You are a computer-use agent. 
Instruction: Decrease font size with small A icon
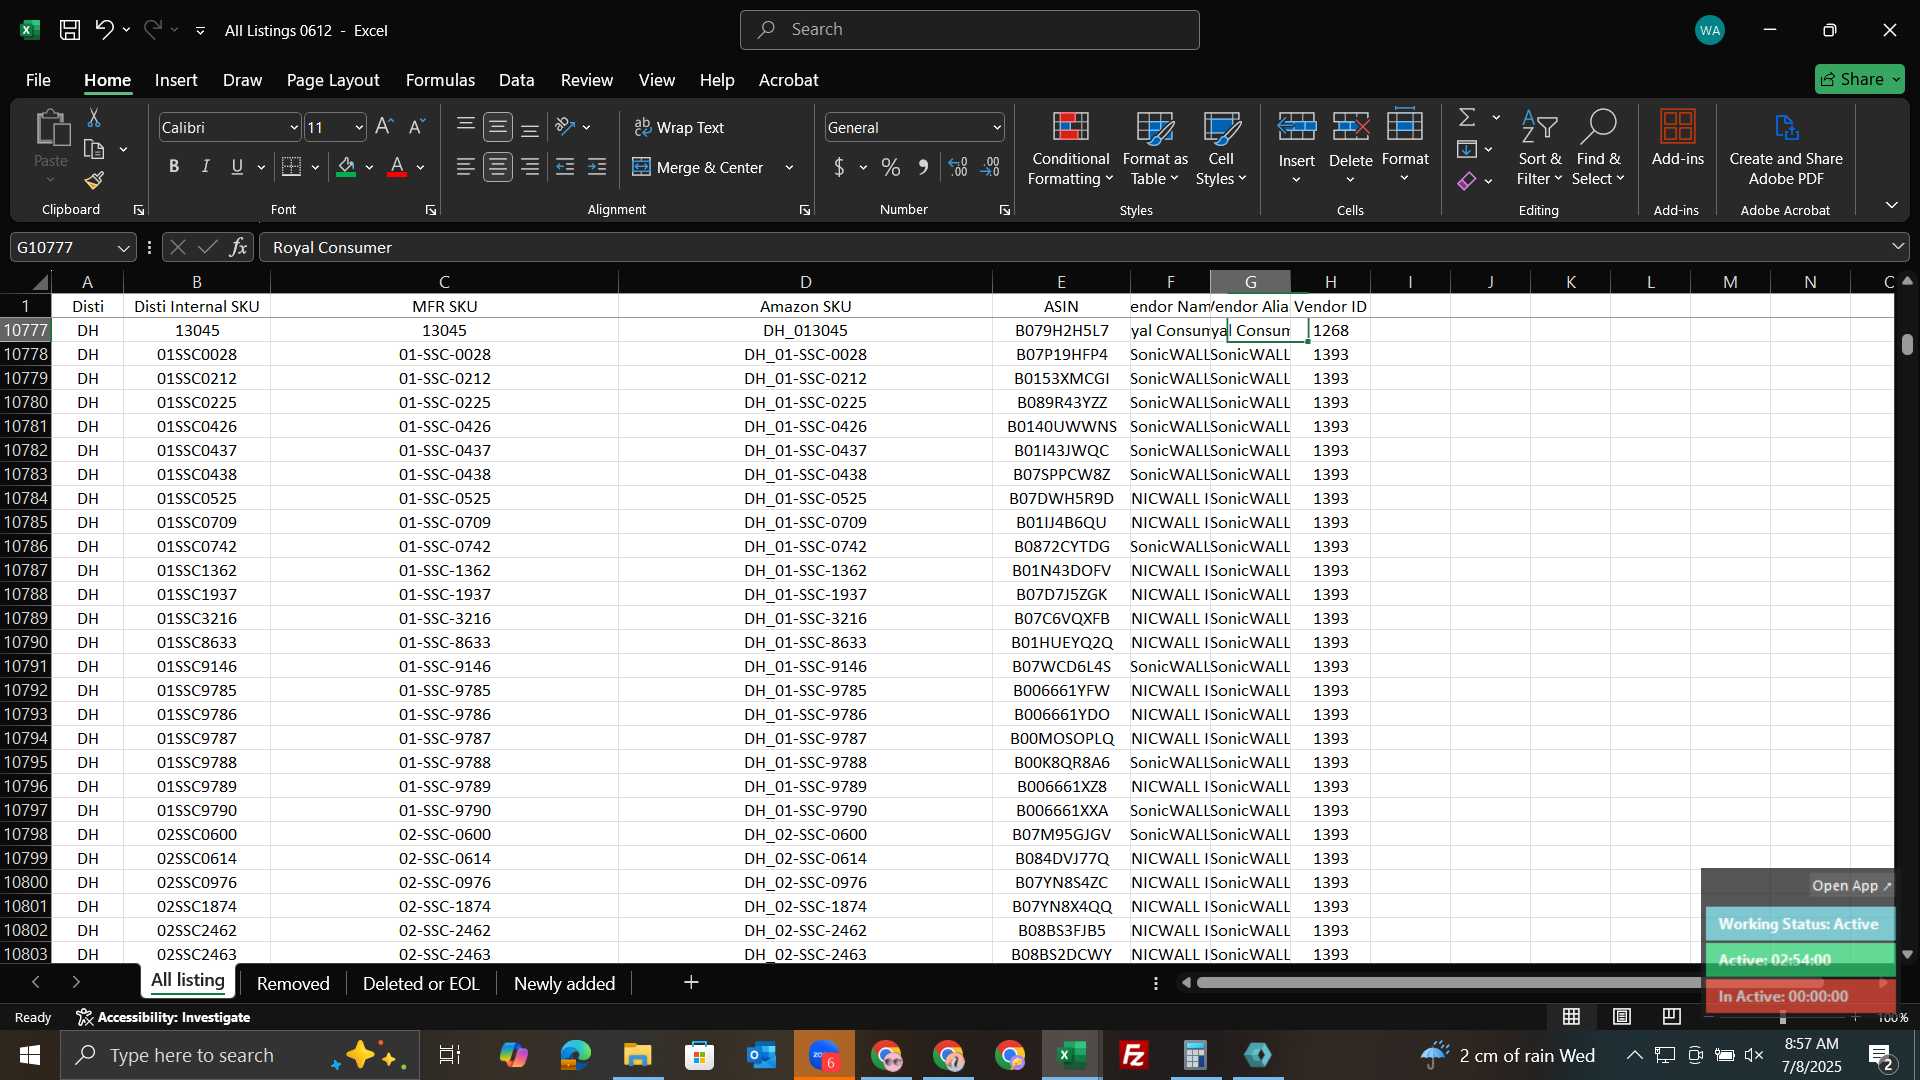click(417, 127)
